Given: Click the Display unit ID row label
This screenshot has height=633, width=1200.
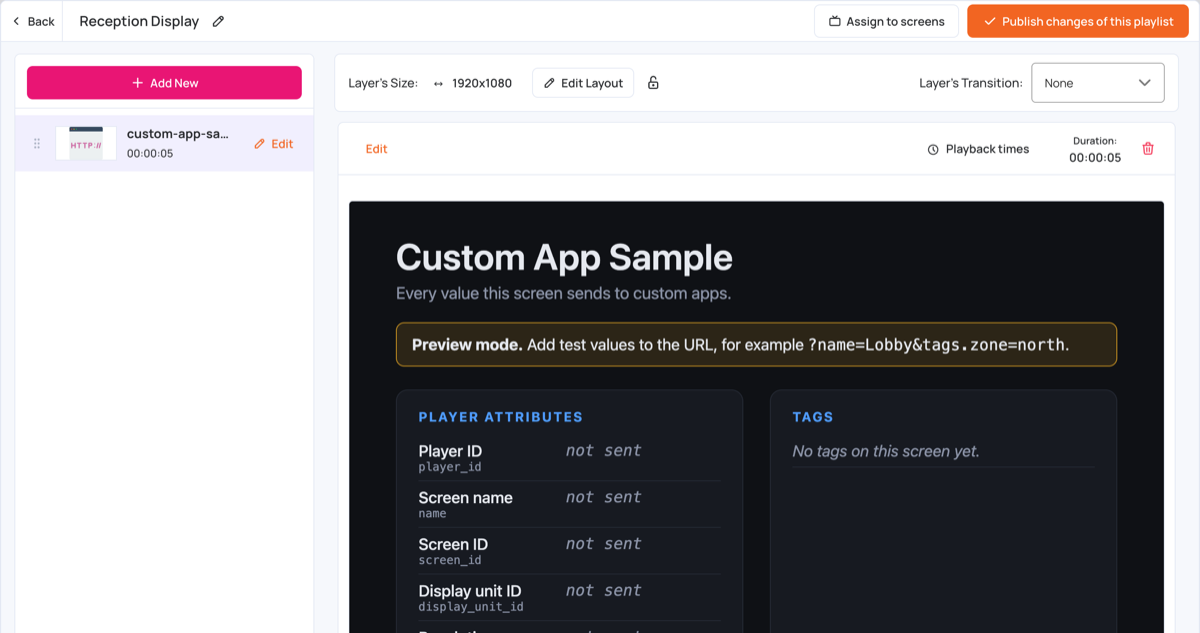Looking at the screenshot, I should point(470,591).
